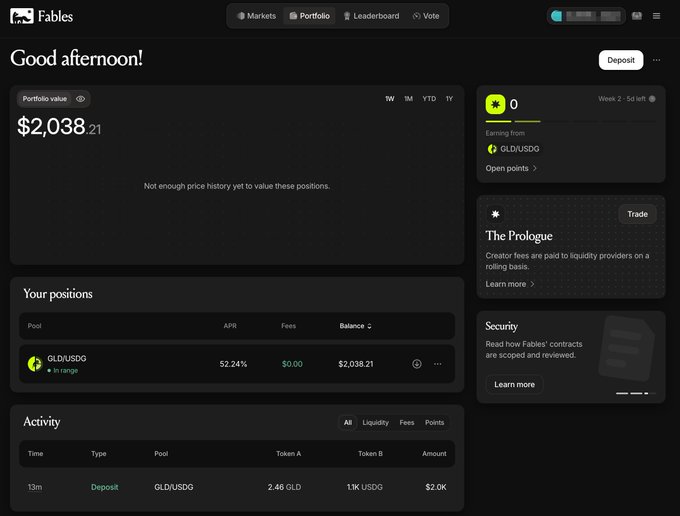Select the 1W chart range

tap(389, 99)
